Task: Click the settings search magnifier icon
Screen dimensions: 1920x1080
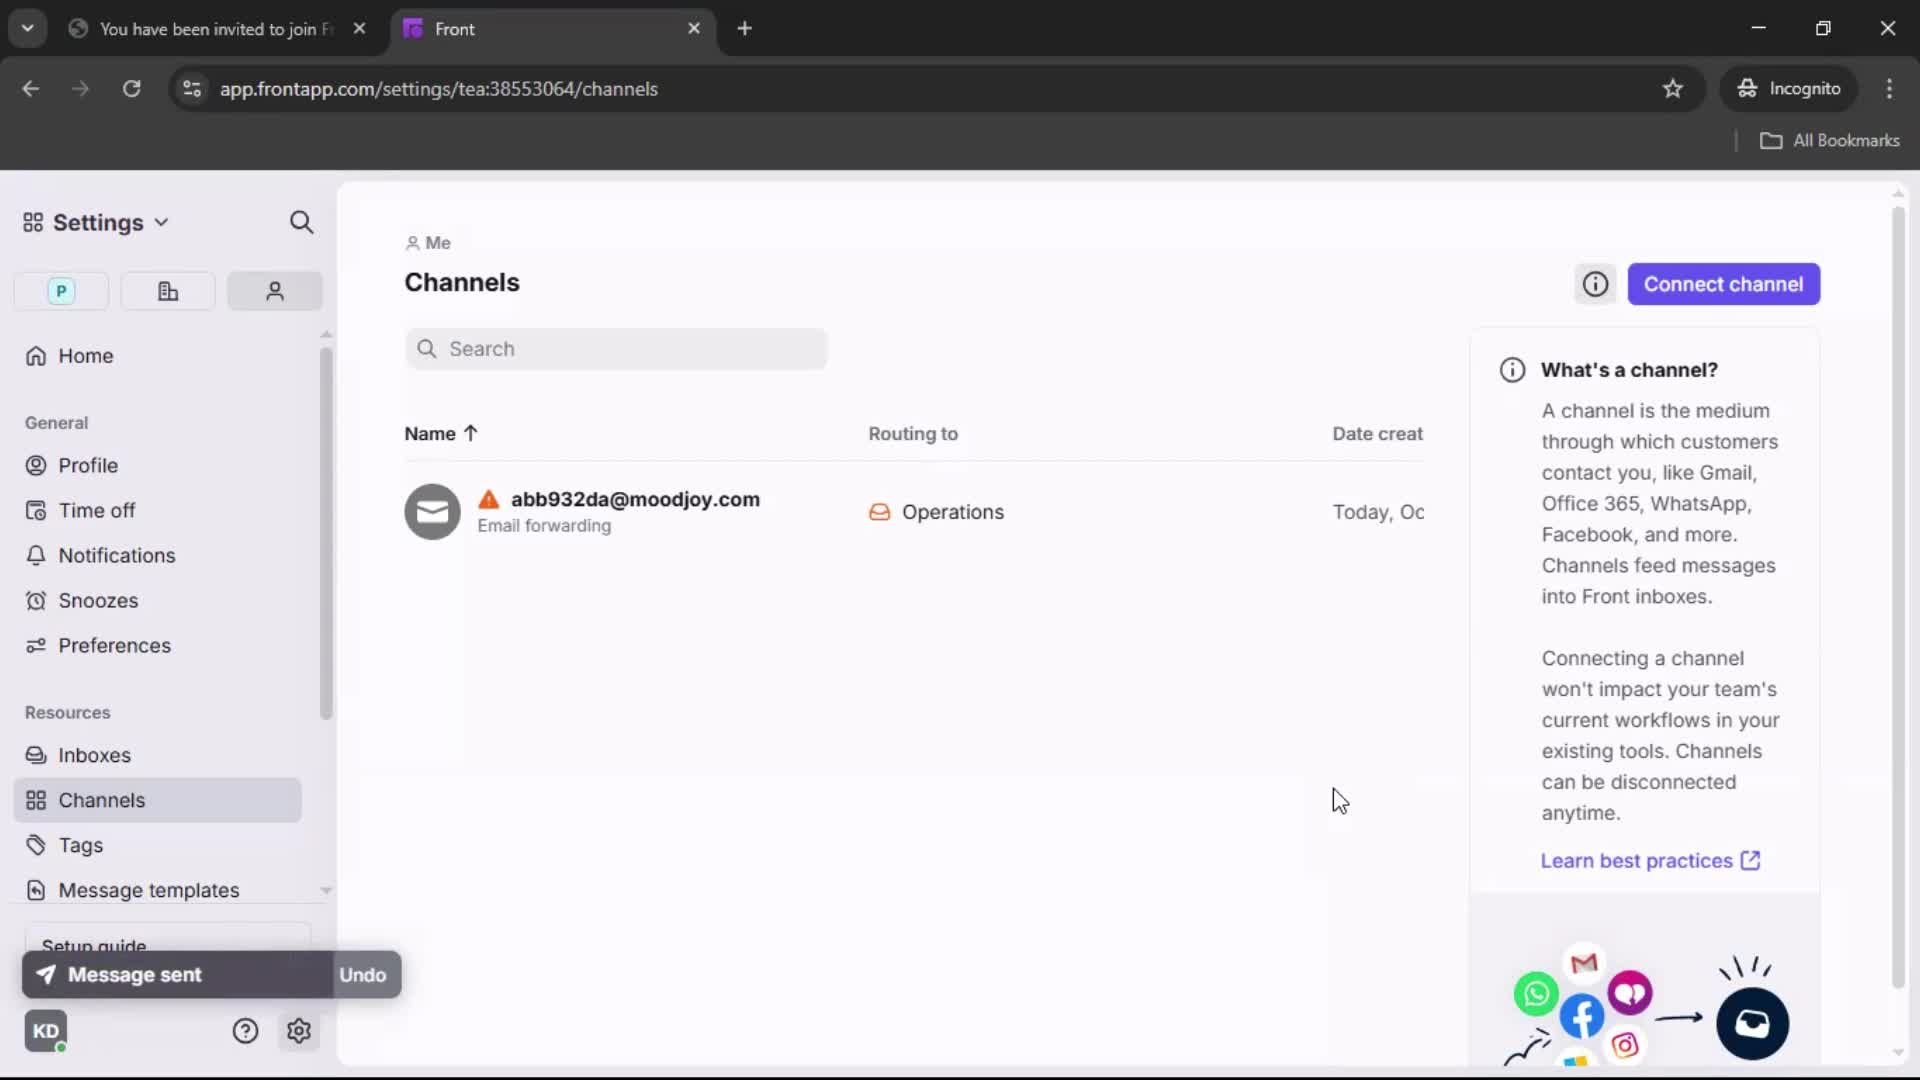Action: coord(301,222)
